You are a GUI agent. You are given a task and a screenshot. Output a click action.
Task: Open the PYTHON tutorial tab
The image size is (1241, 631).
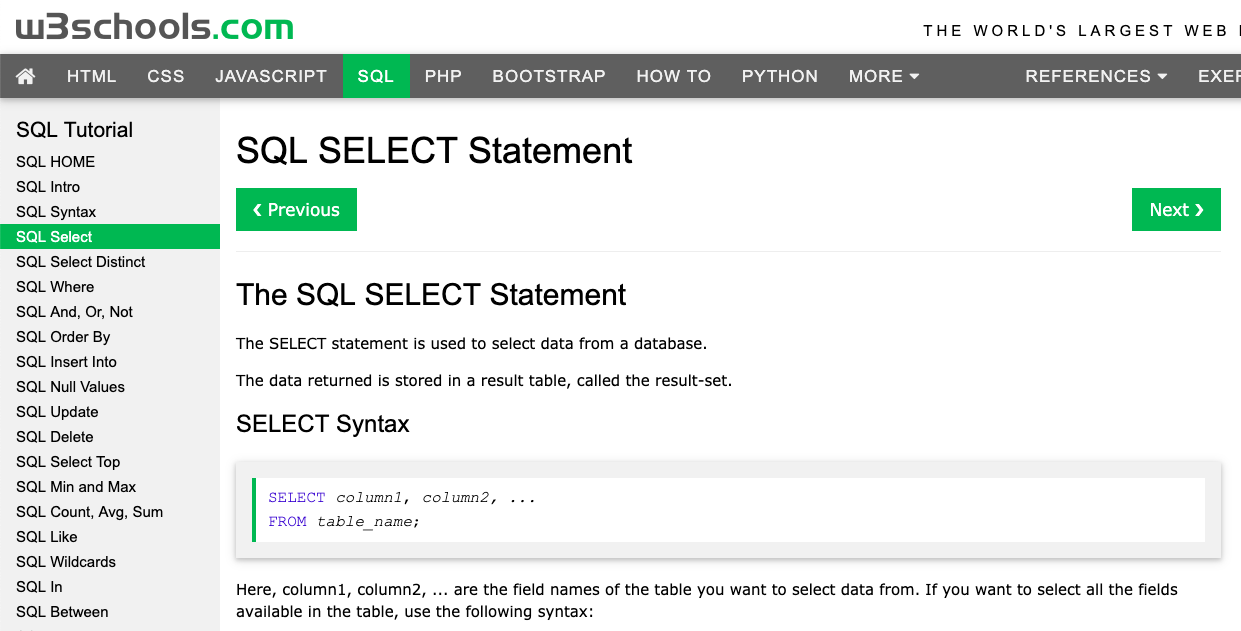point(779,76)
